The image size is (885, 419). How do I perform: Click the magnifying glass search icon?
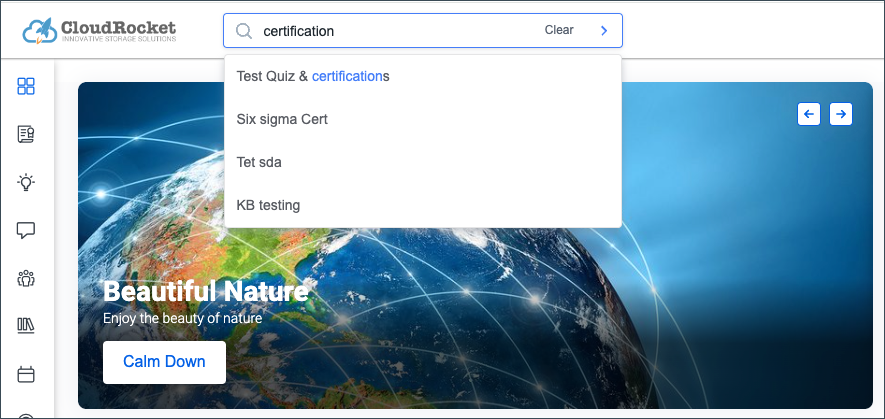[244, 30]
